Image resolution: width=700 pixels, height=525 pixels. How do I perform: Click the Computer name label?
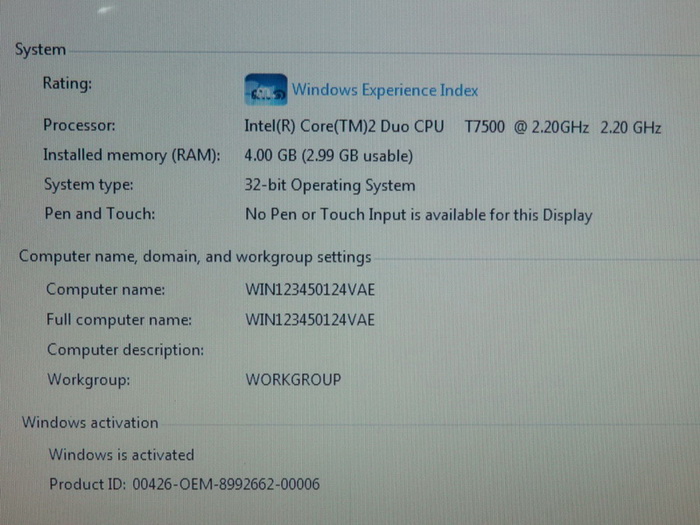106,289
